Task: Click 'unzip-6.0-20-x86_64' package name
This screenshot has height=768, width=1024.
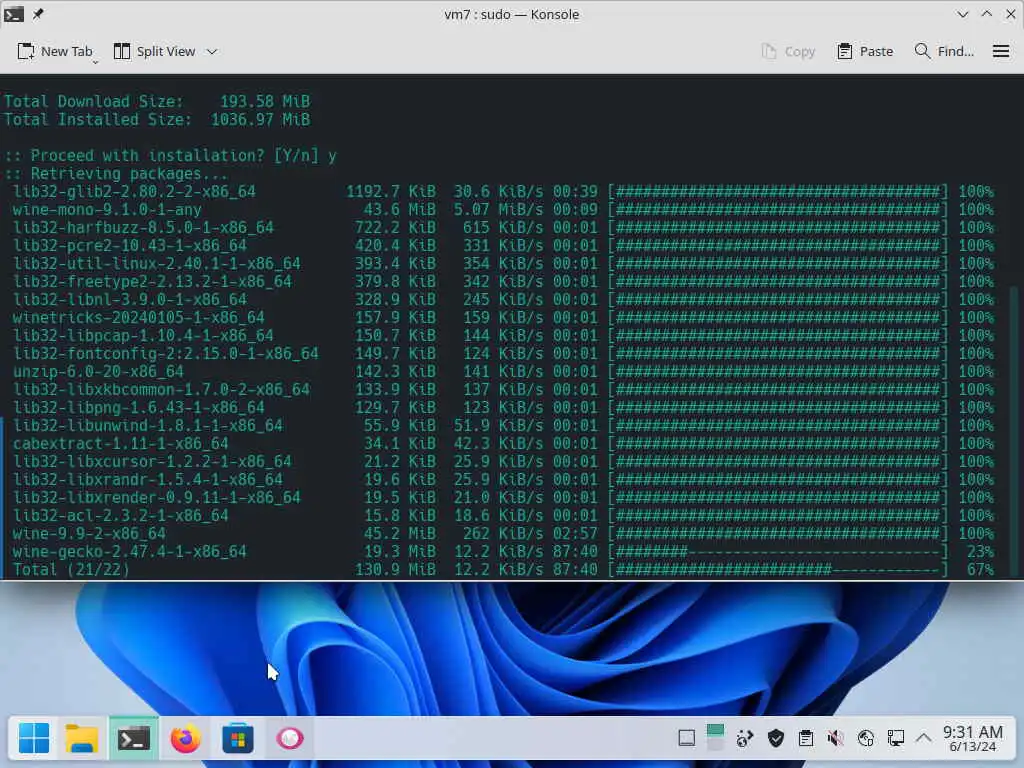Action: 98,372
